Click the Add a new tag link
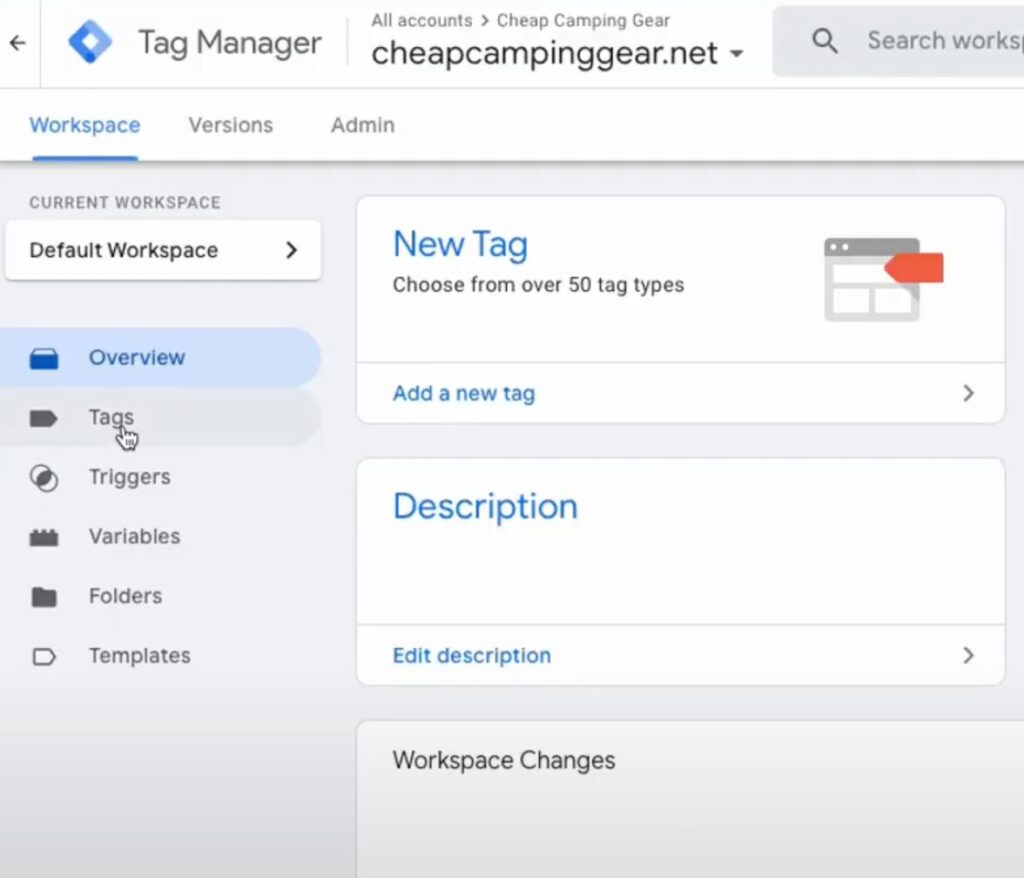The height and width of the screenshot is (878, 1024). [x=464, y=393]
